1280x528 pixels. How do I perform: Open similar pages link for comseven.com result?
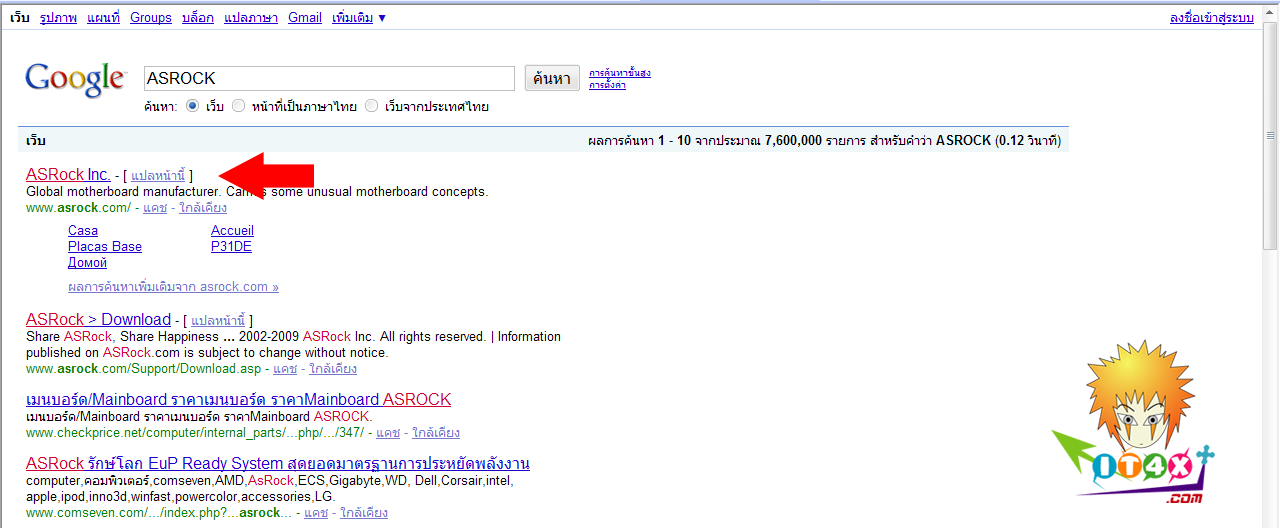pos(364,513)
